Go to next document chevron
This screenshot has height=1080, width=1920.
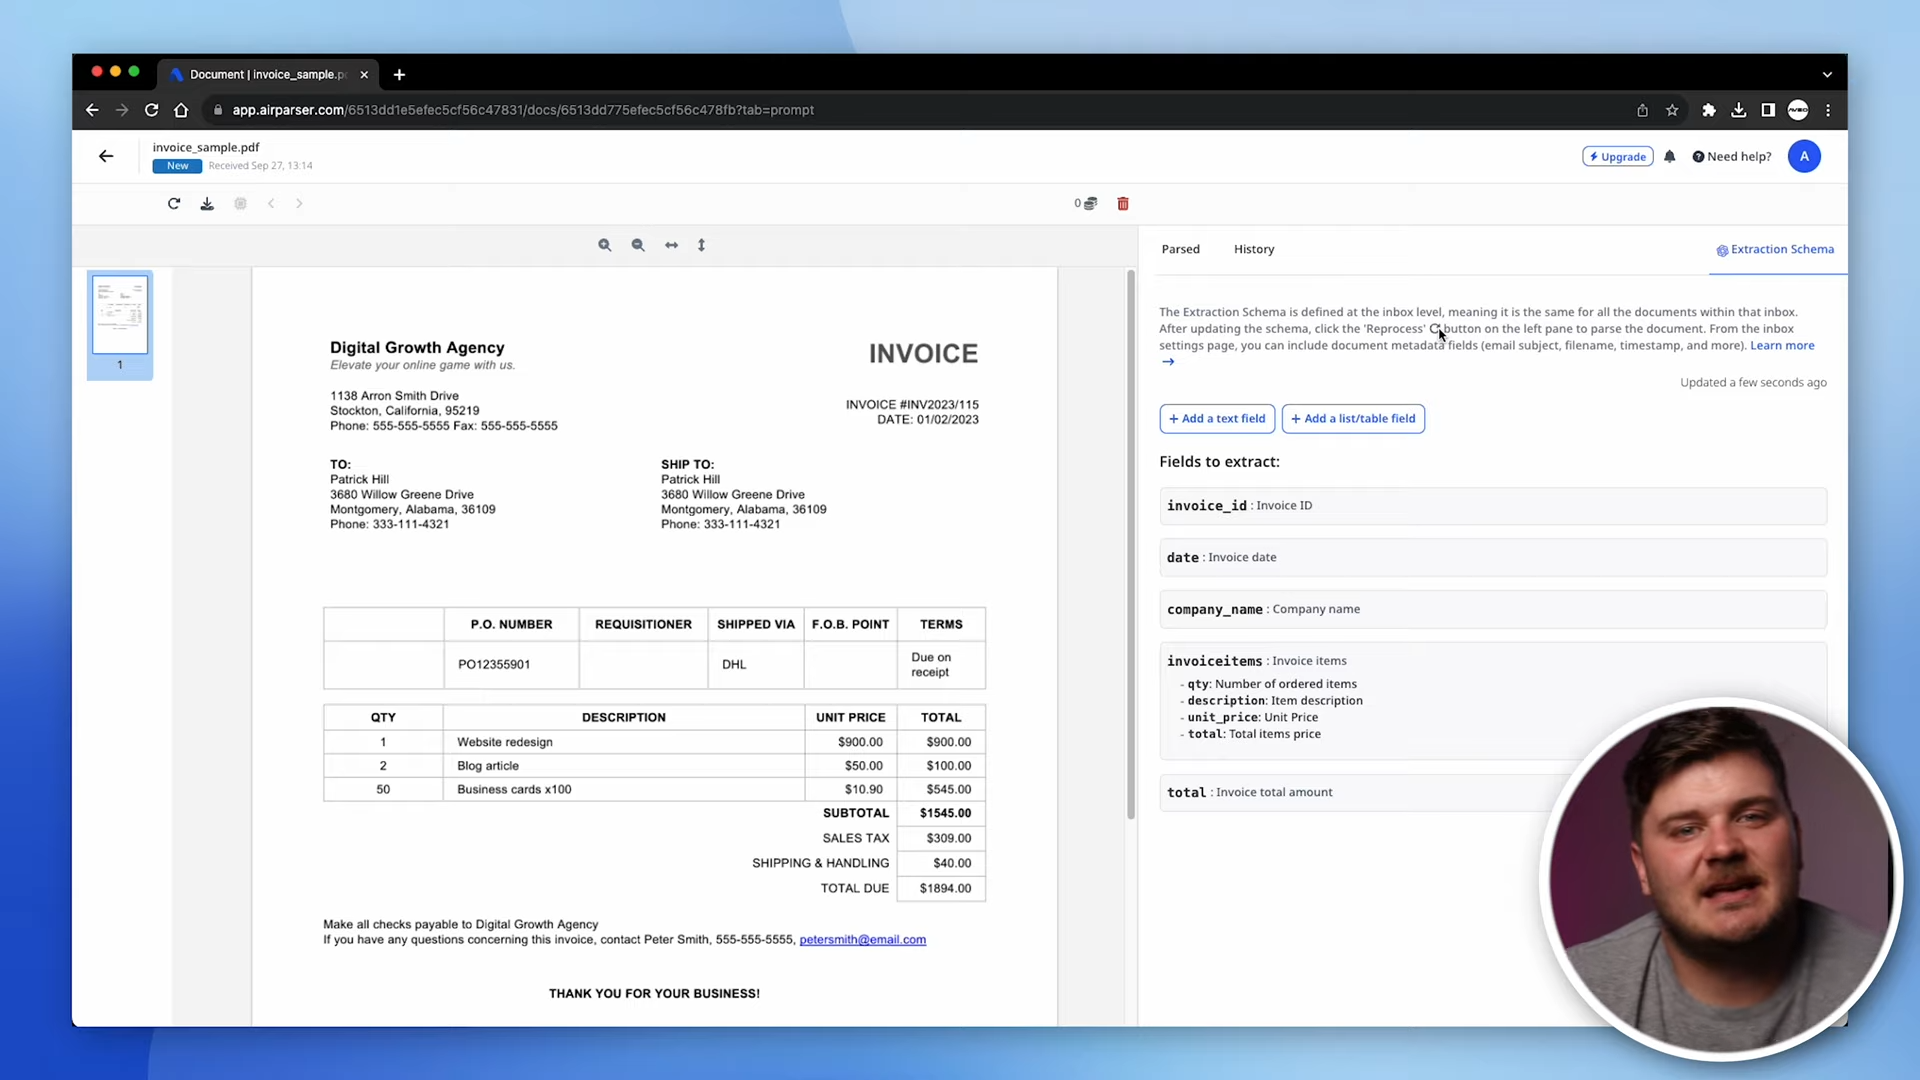[x=299, y=204]
